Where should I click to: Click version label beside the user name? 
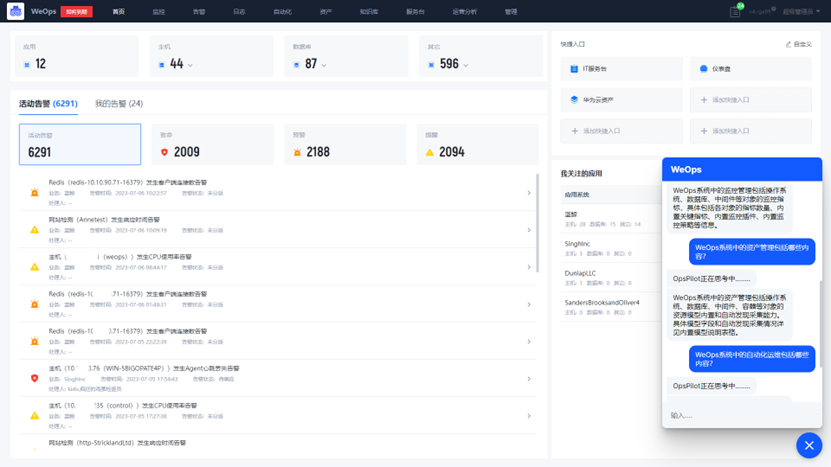pyautogui.click(x=761, y=12)
